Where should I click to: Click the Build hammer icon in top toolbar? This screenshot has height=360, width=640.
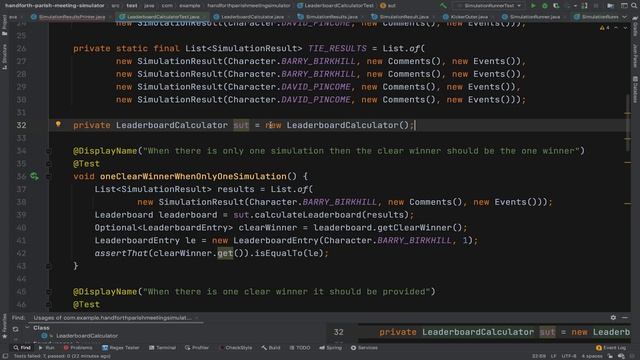coord(443,6)
